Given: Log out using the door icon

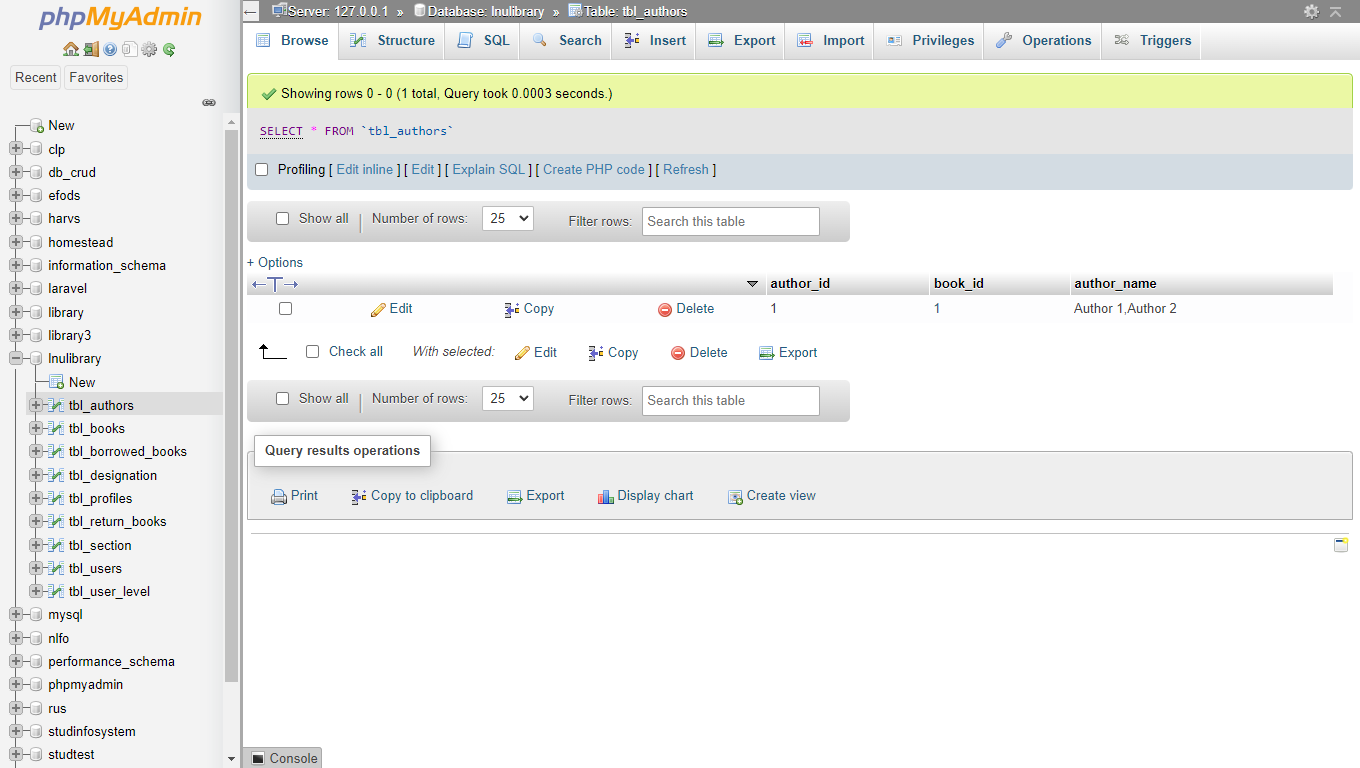Looking at the screenshot, I should [90, 49].
